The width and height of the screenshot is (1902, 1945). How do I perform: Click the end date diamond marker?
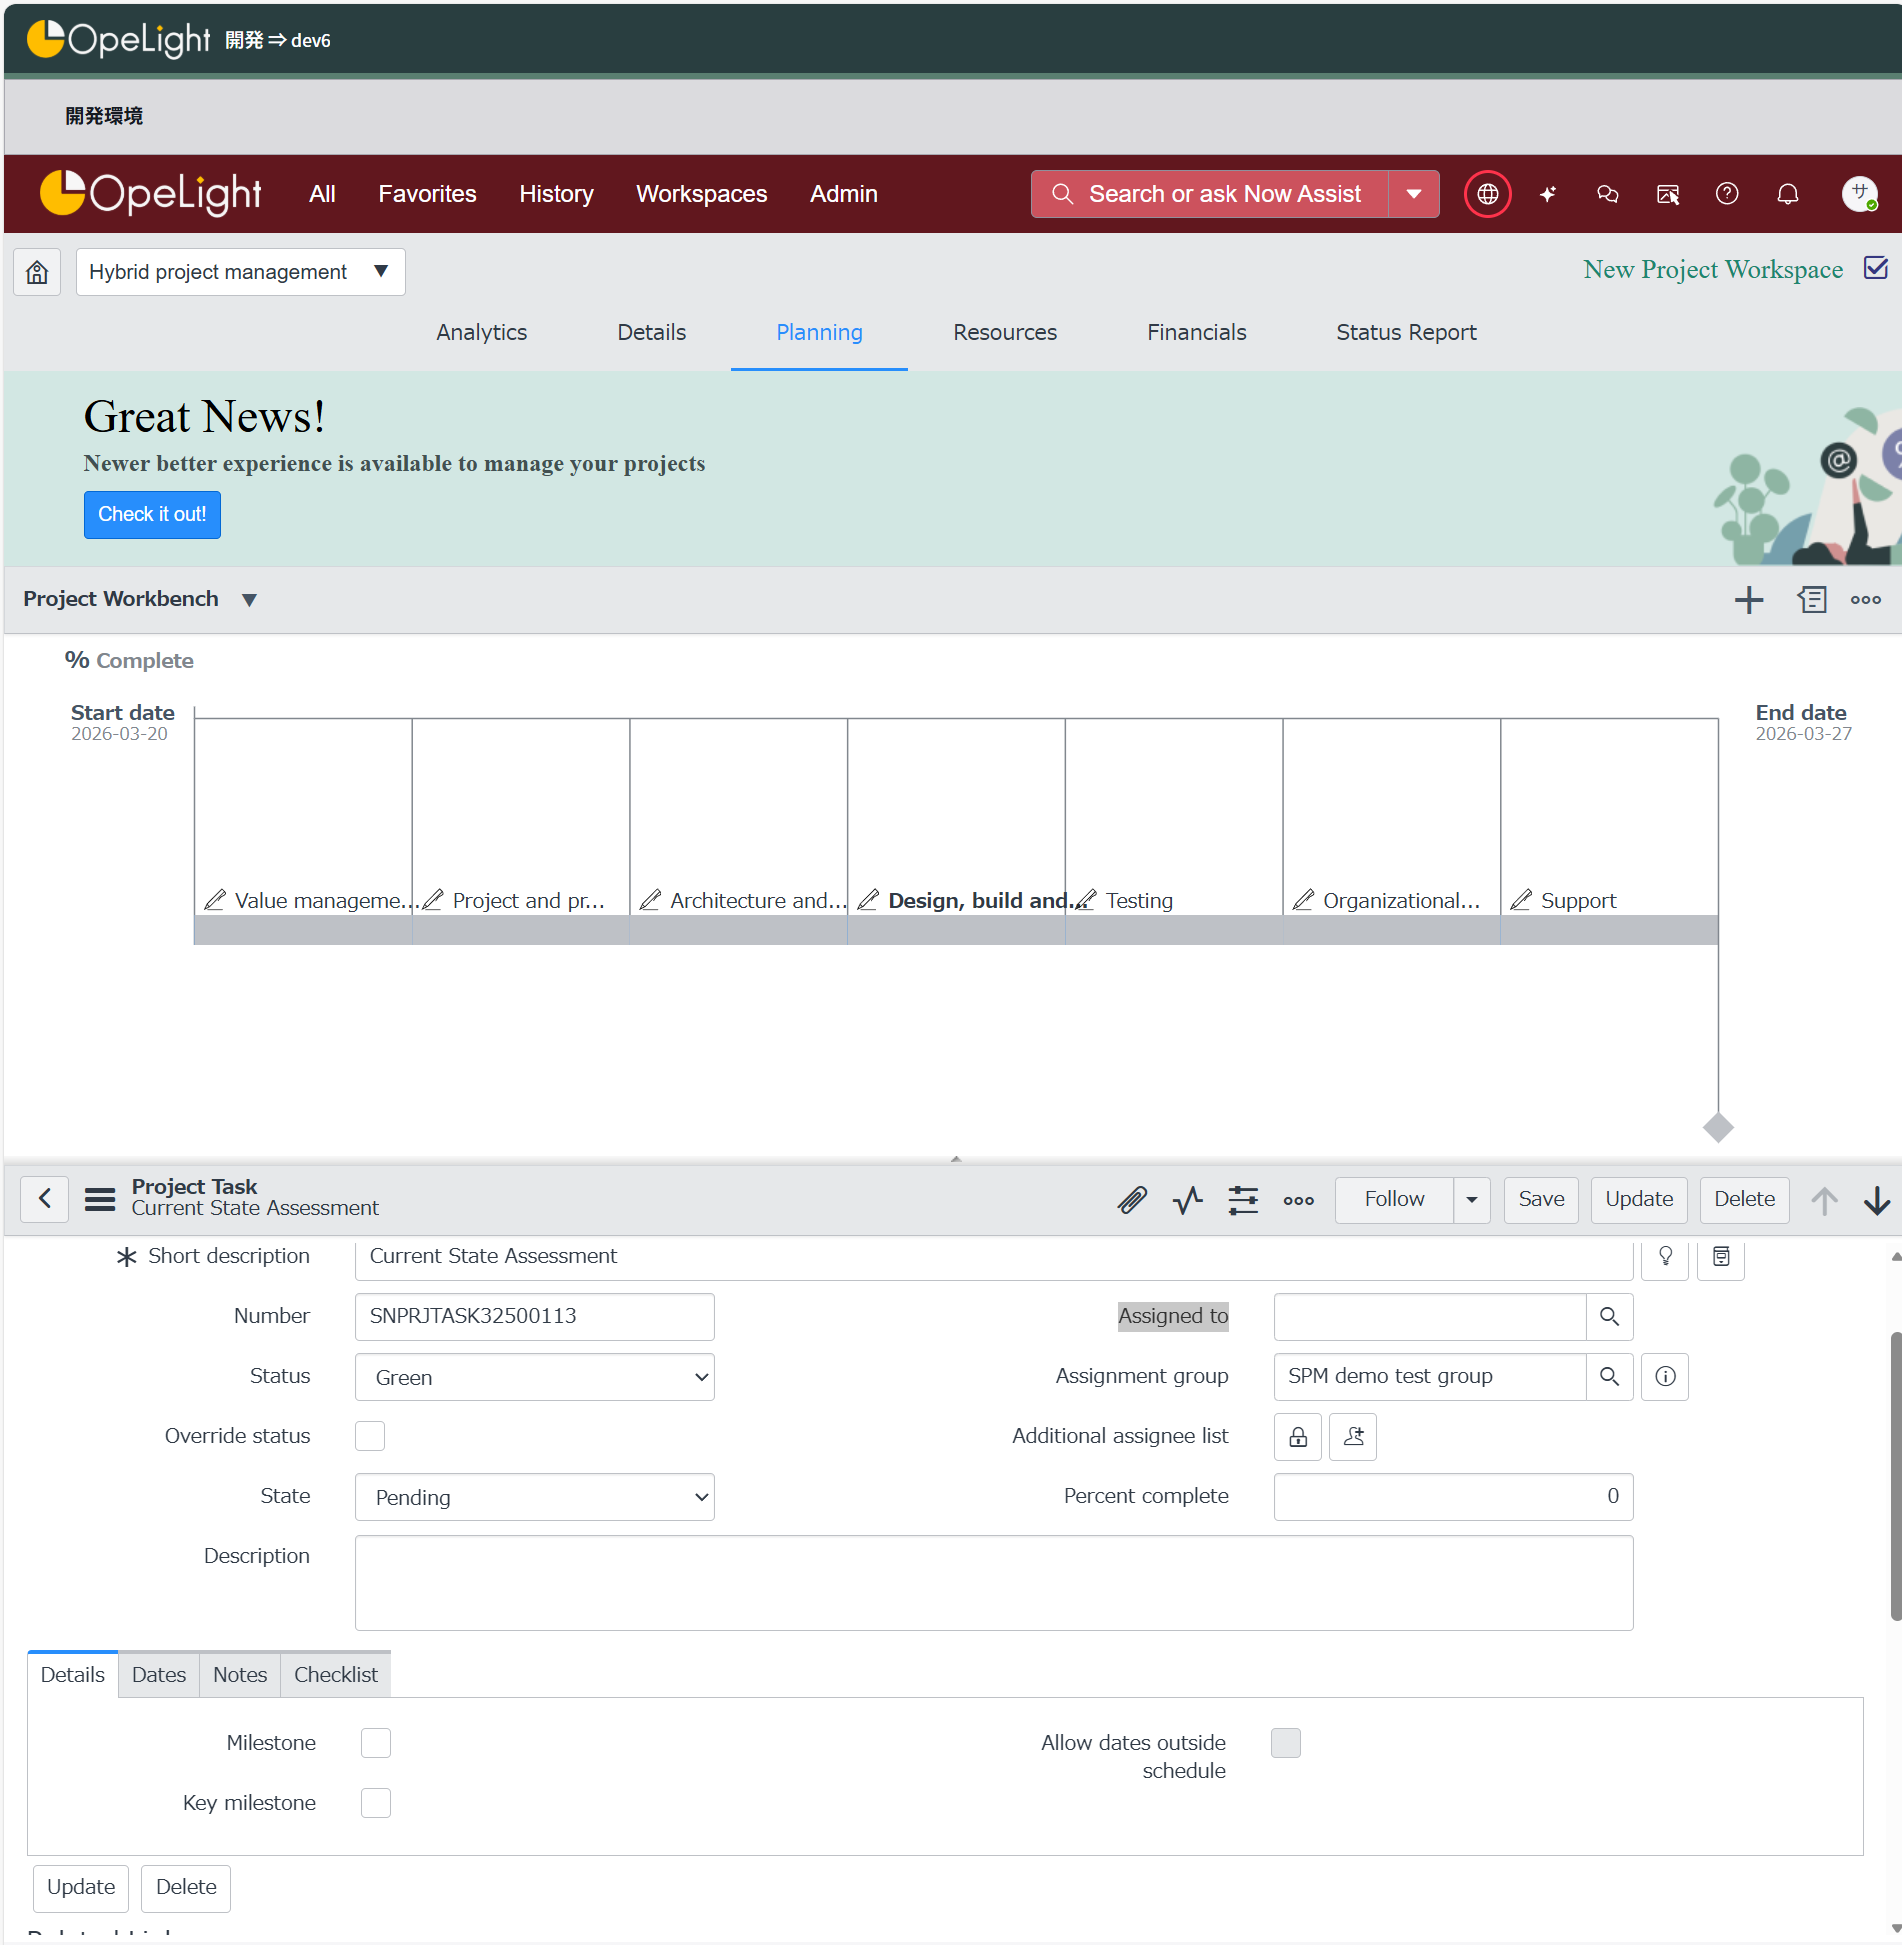(x=1718, y=1127)
